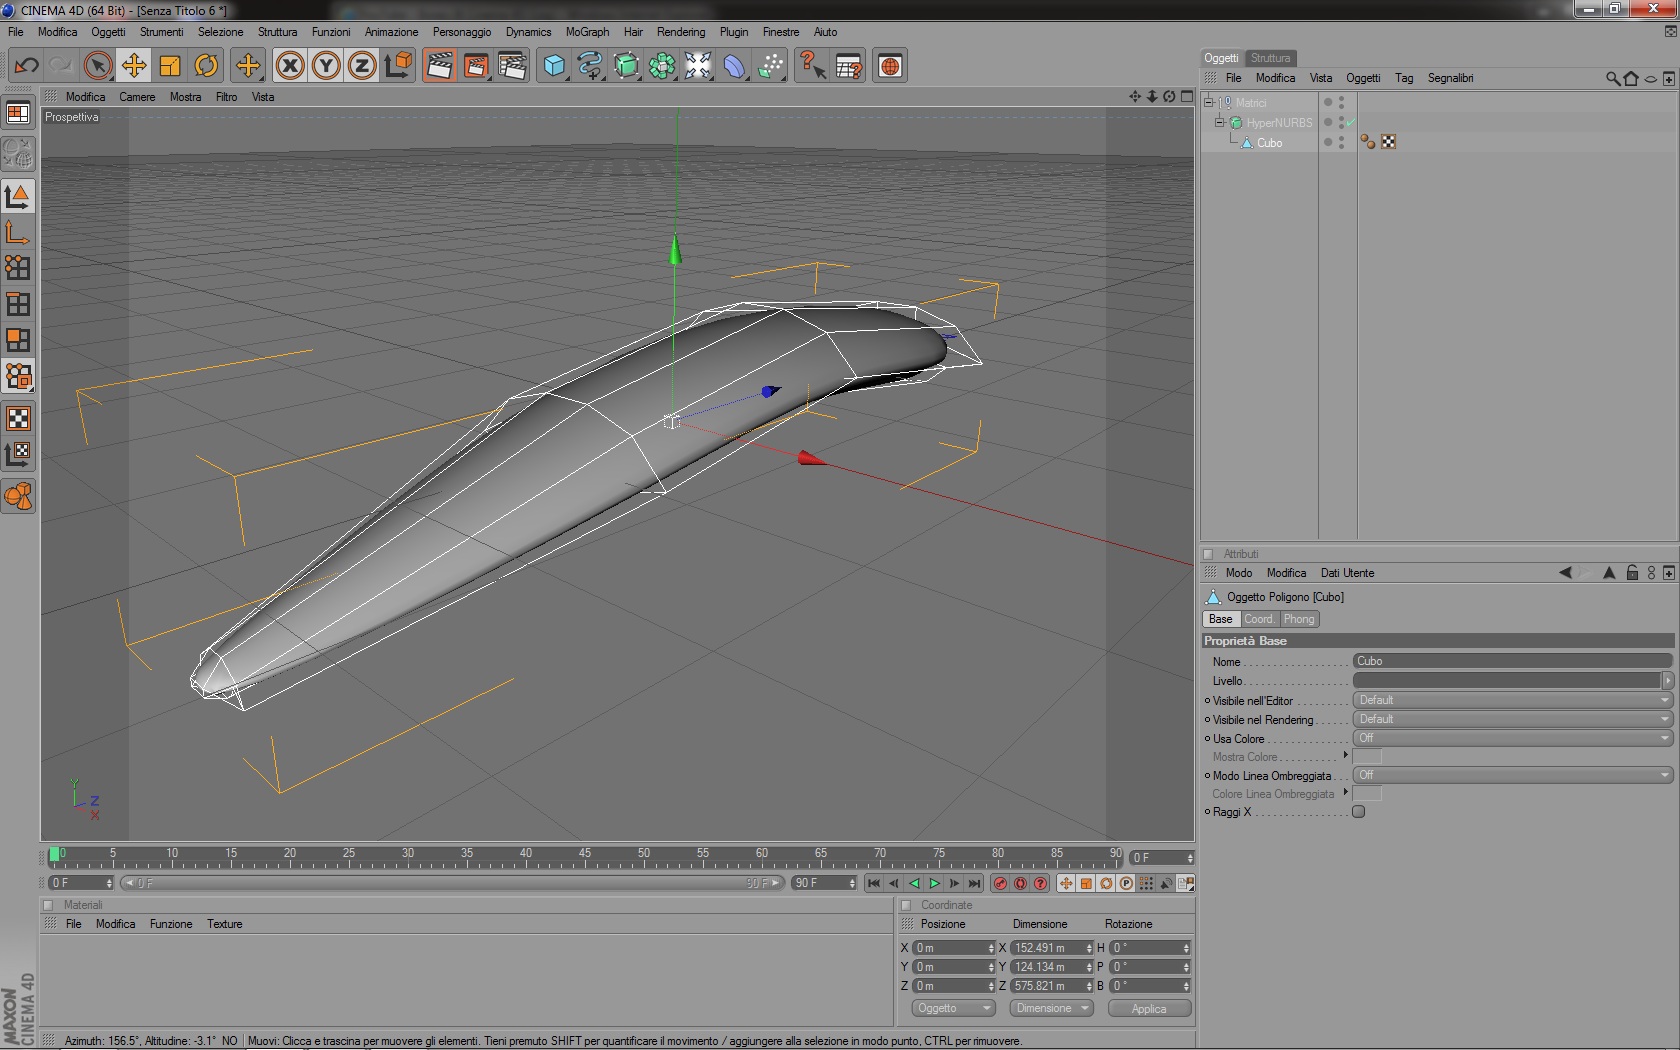
Task: Open Visibile nell'Editor dropdown
Action: click(1513, 700)
